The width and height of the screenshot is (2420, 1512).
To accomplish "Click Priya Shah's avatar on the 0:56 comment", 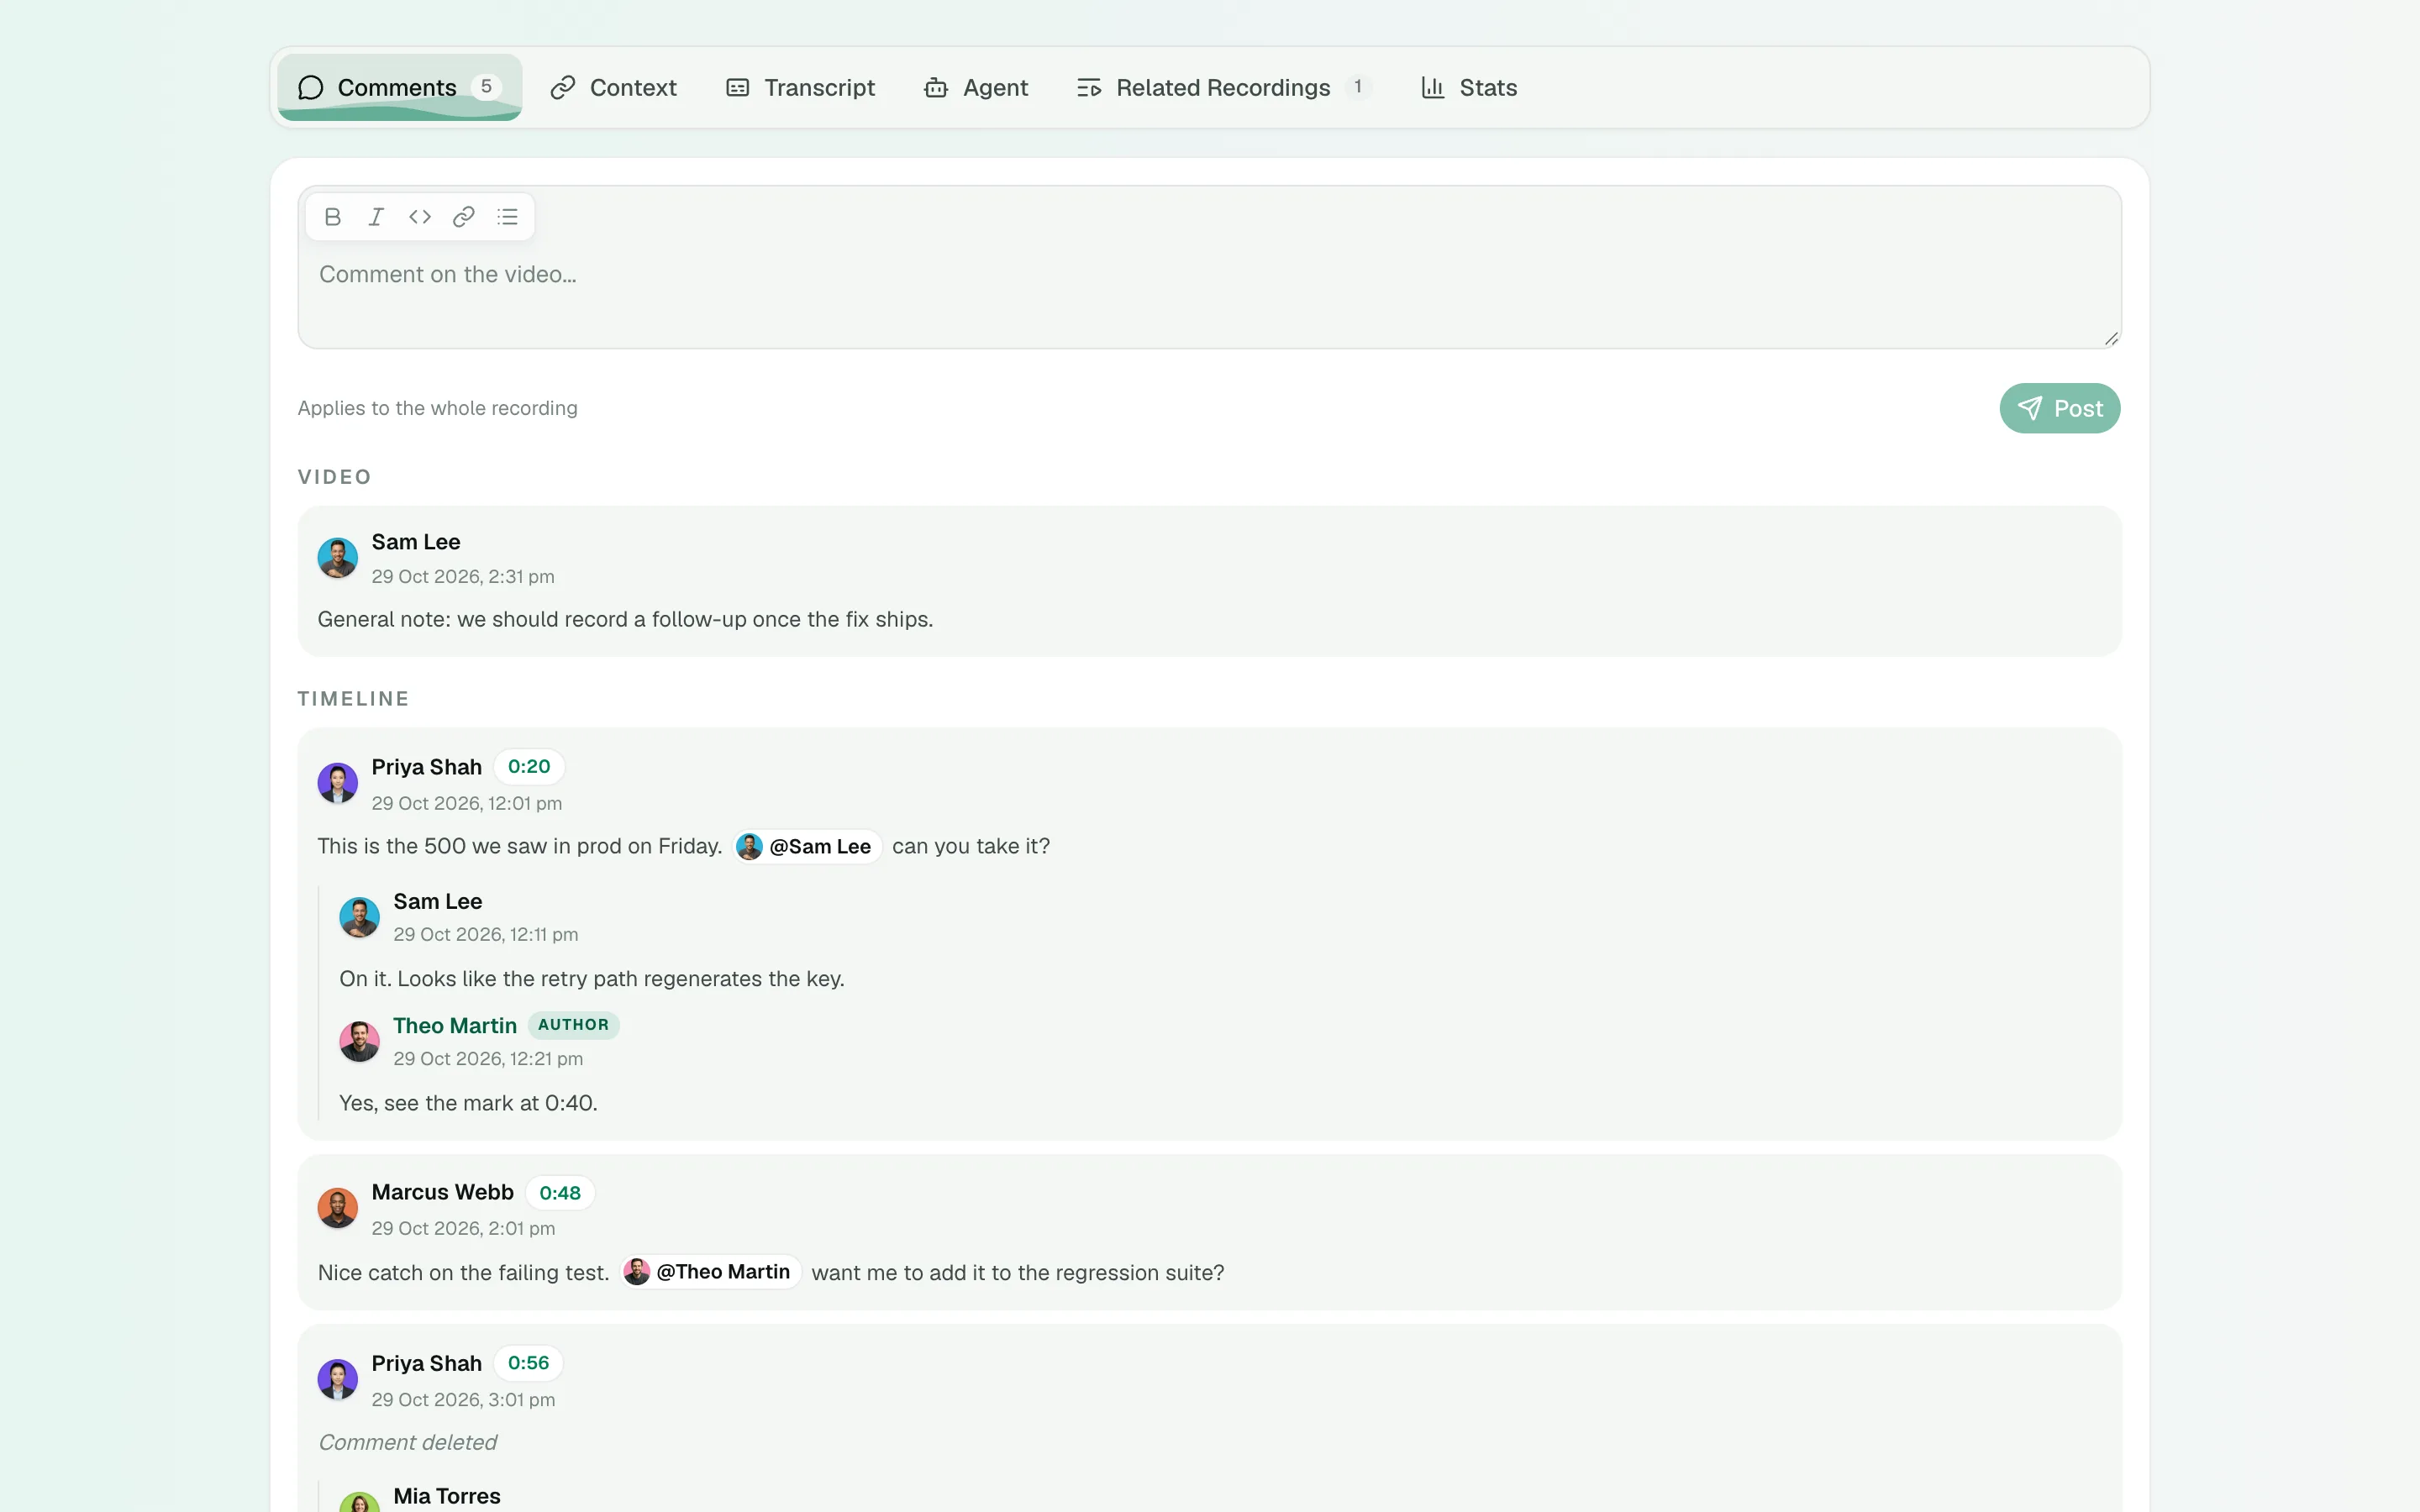I will pos(337,1379).
